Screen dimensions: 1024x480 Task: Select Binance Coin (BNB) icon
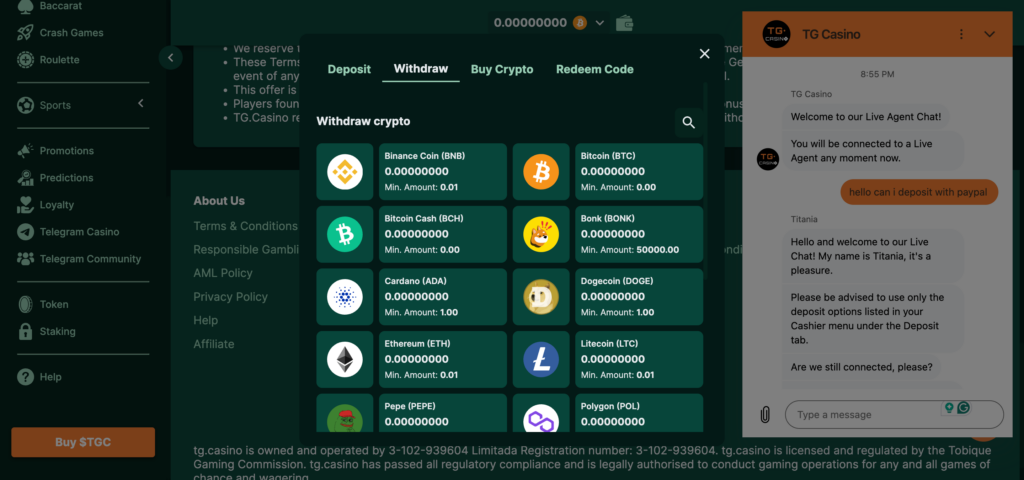[x=345, y=172]
